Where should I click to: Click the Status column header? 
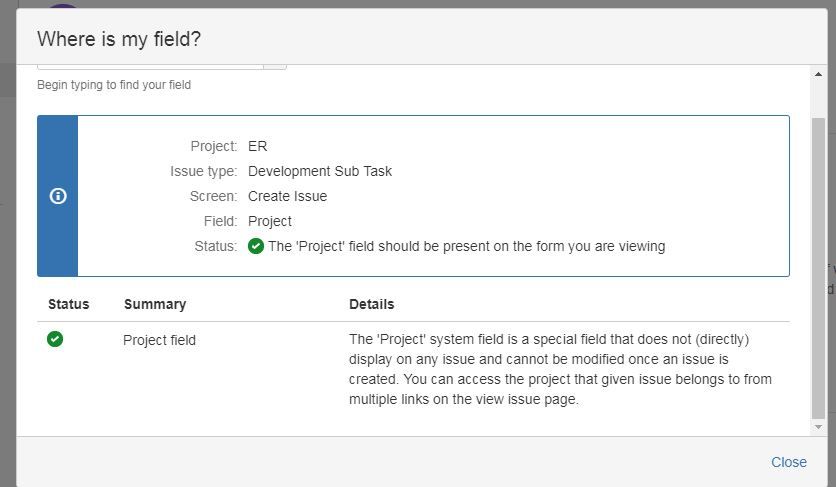coord(68,304)
